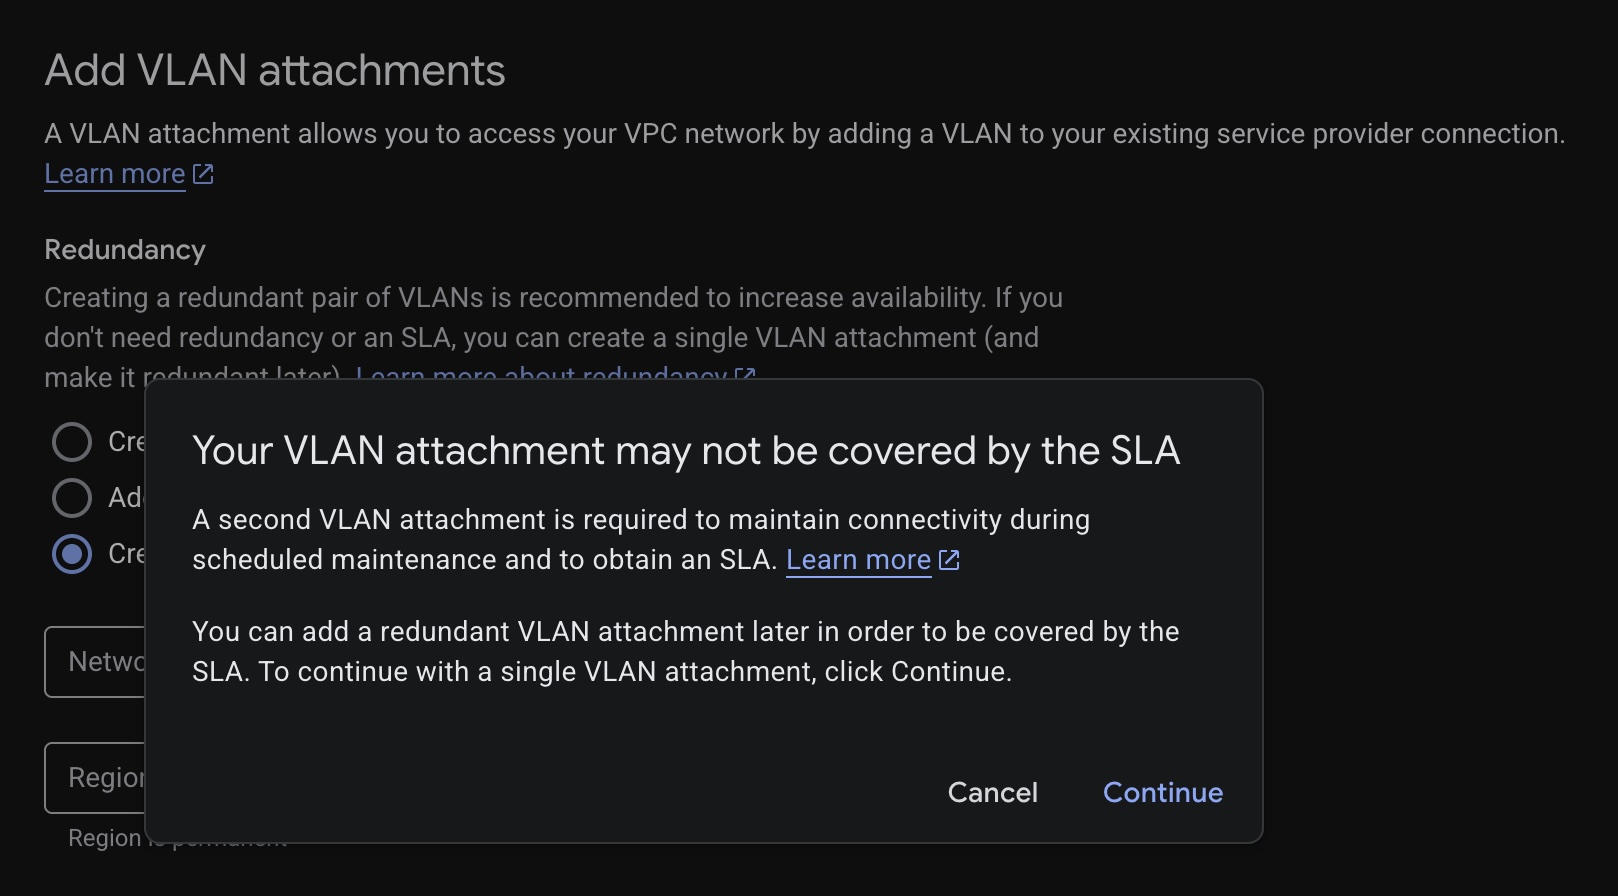Click the selected third redundancy radio button

pyautogui.click(x=72, y=554)
